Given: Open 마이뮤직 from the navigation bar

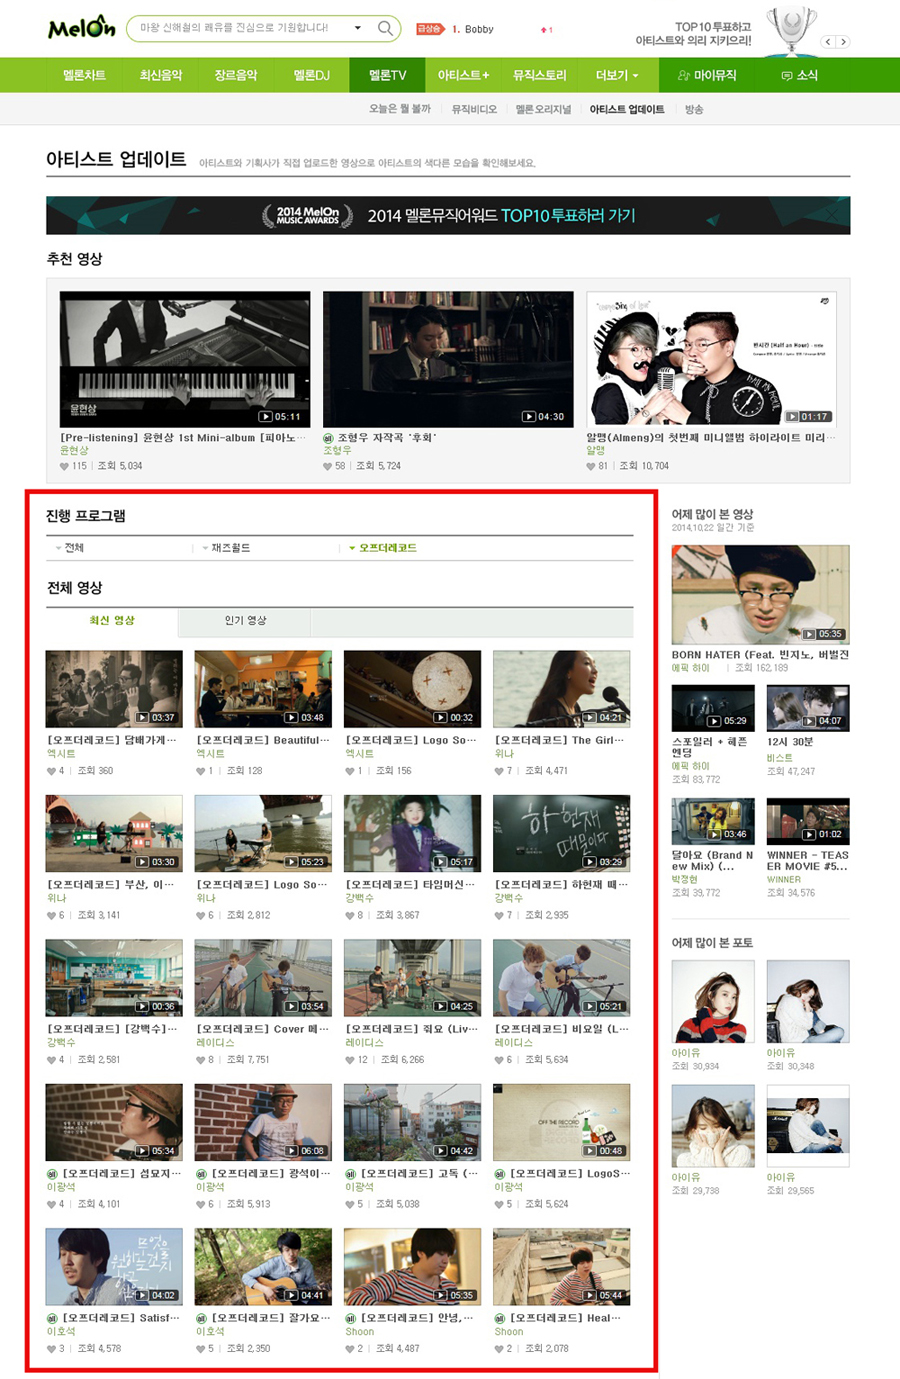Looking at the screenshot, I should (x=707, y=75).
